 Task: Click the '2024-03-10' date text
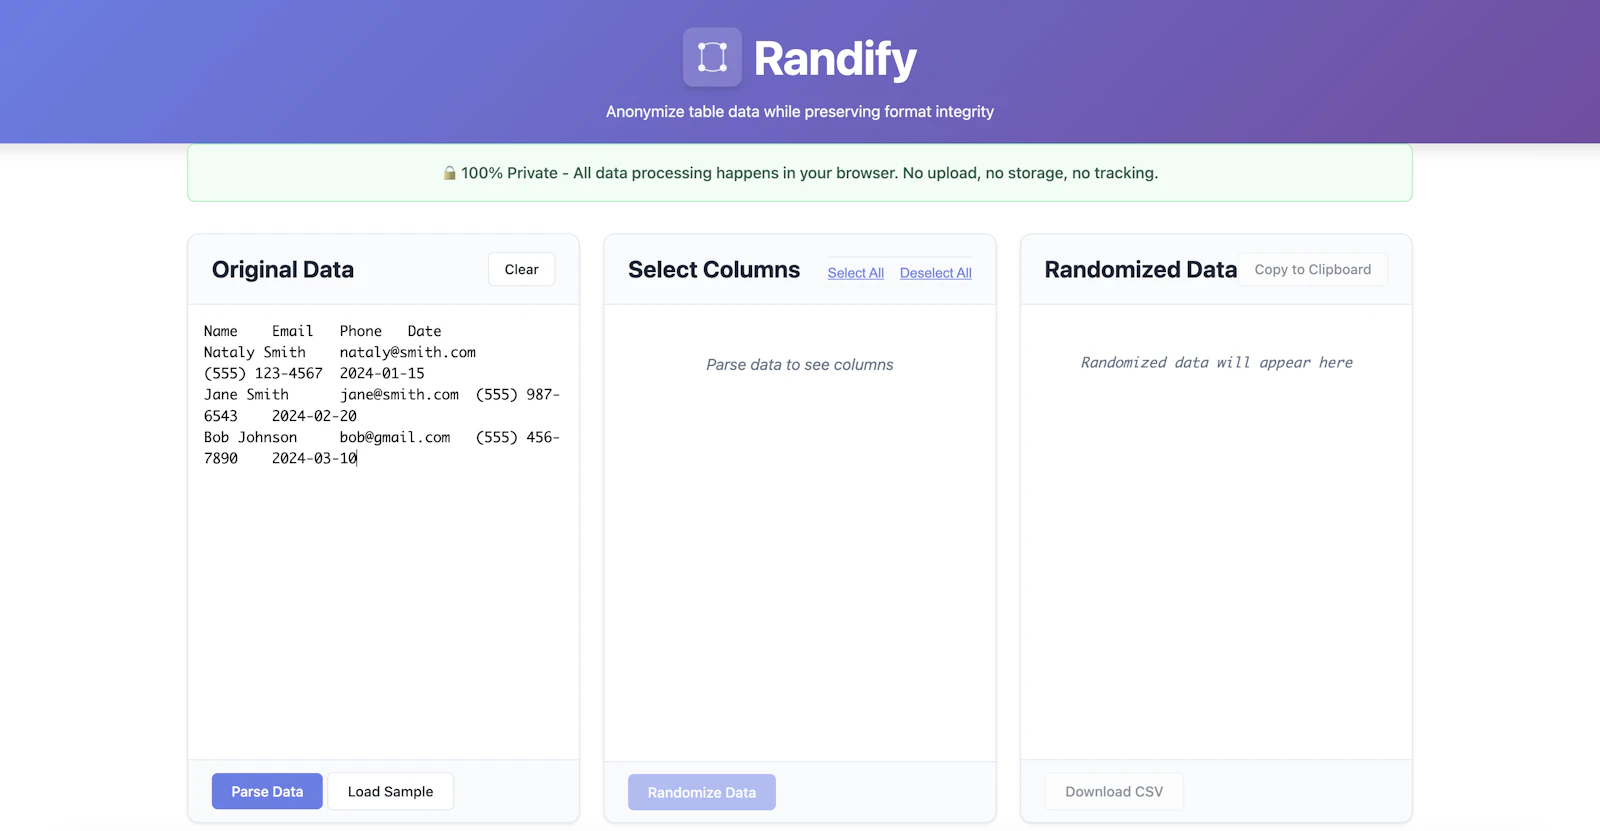pyautogui.click(x=314, y=458)
